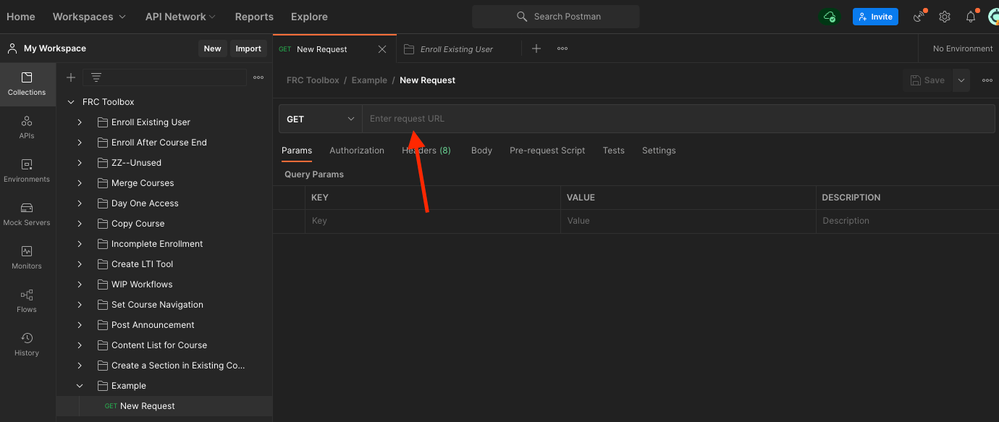
Task: Collapse the FRC Toolbox collection
Action: [x=71, y=102]
